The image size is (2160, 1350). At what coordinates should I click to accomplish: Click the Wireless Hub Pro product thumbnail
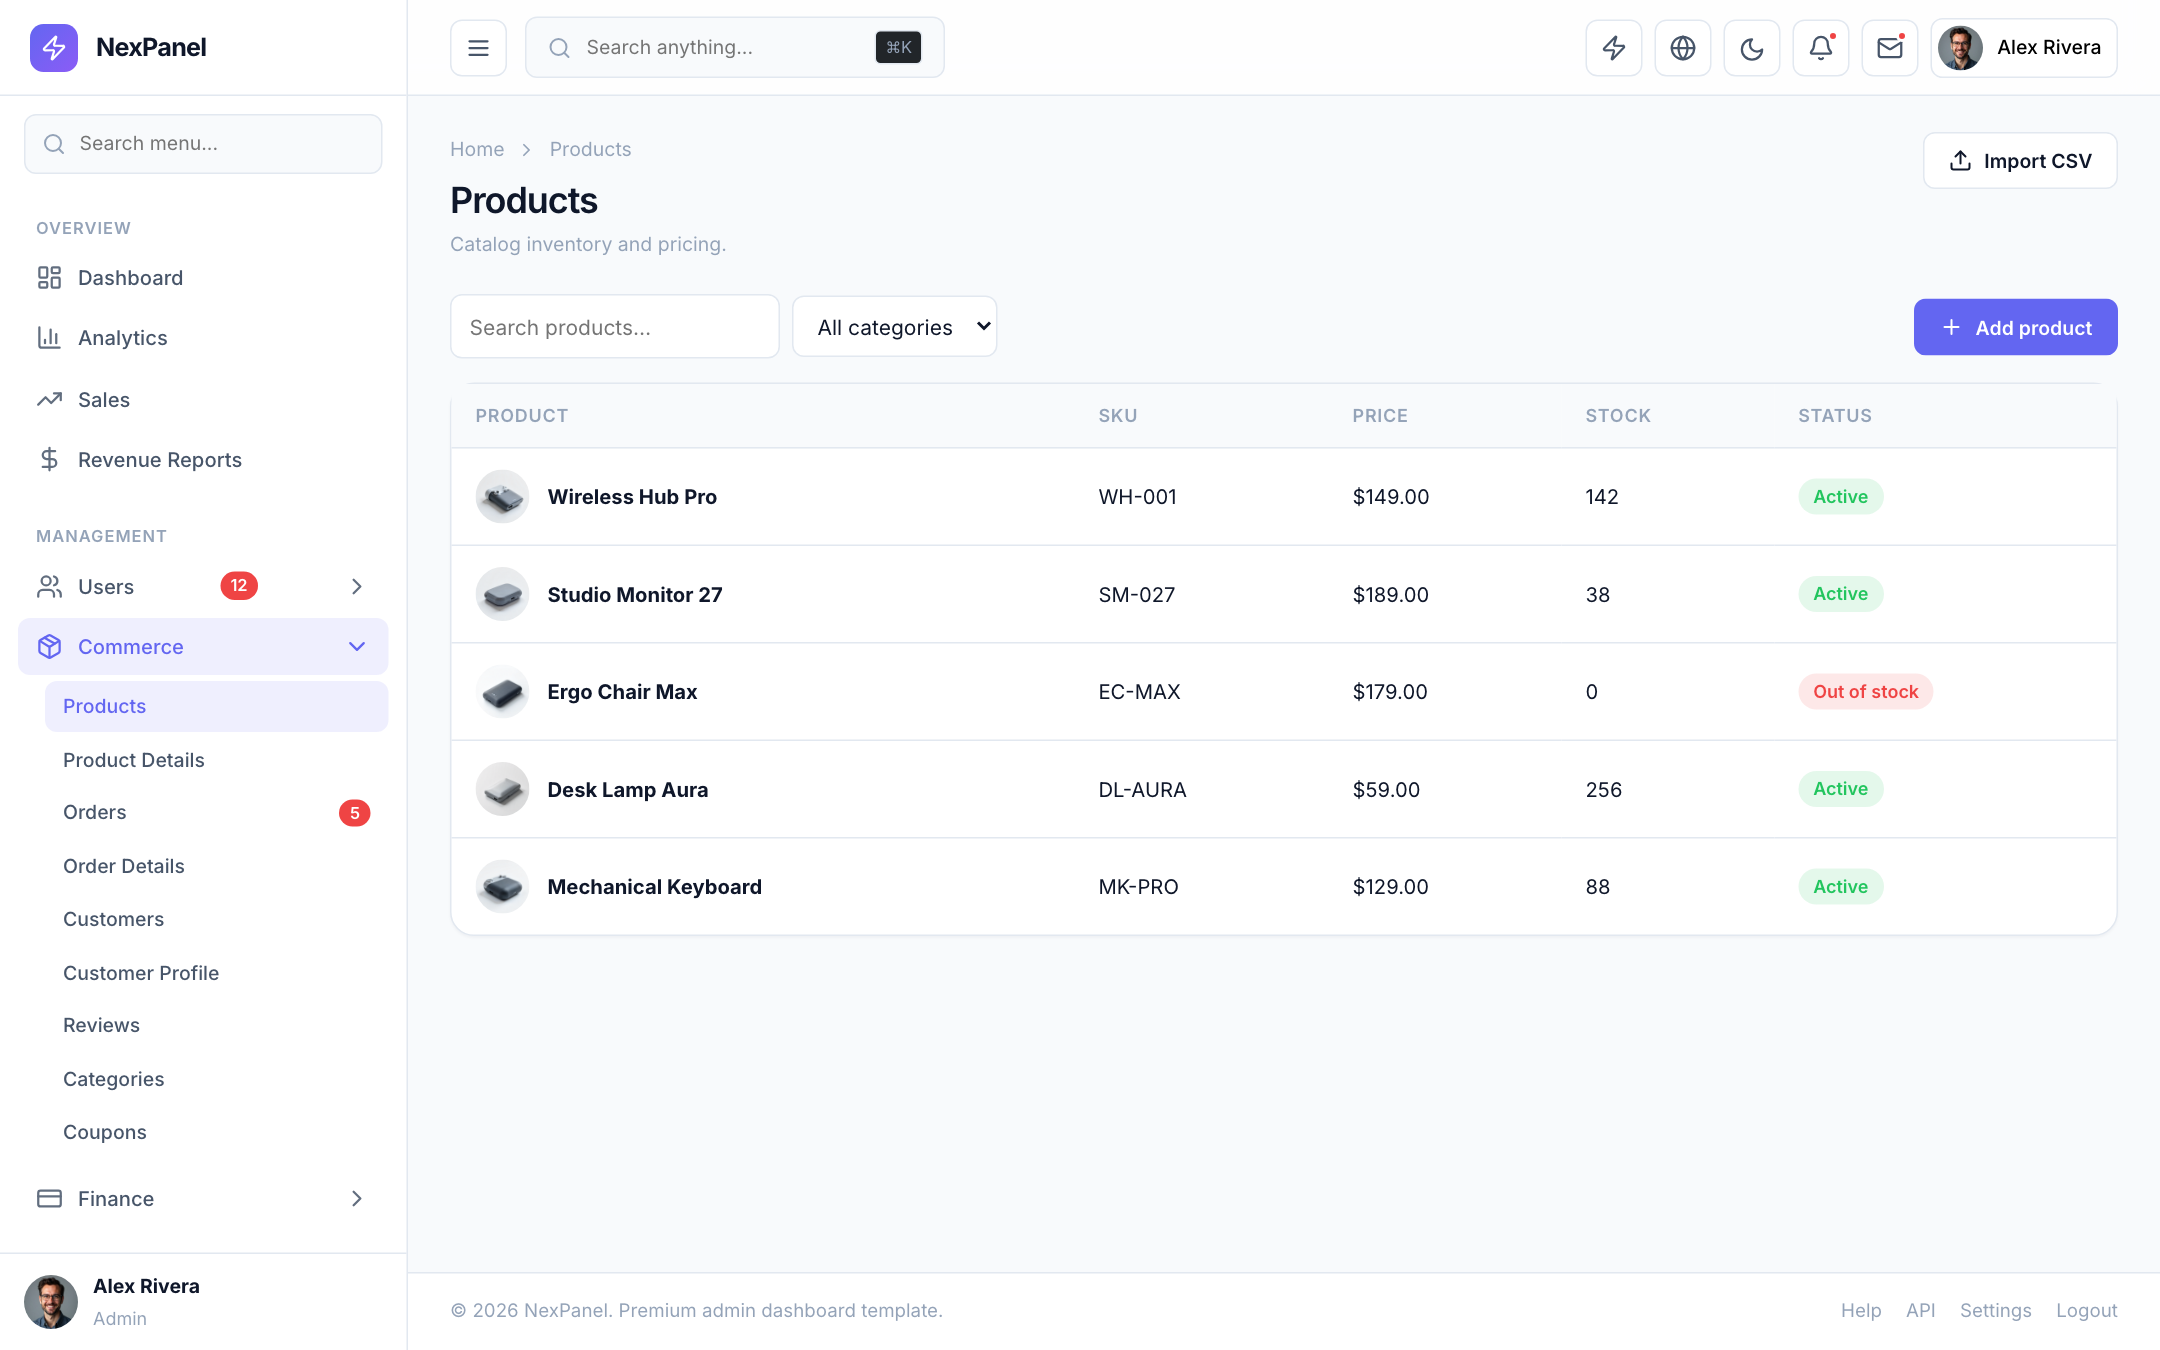coord(502,496)
